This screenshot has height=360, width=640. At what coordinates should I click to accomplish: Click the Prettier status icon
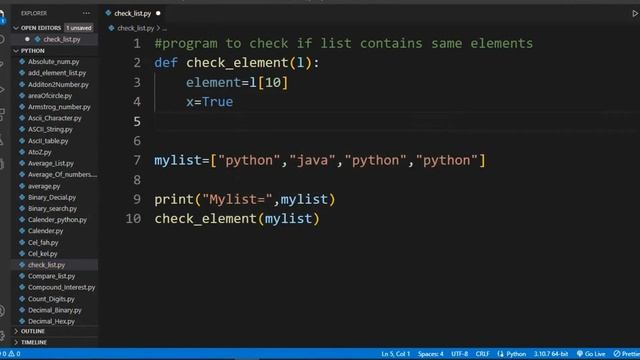click(617, 353)
